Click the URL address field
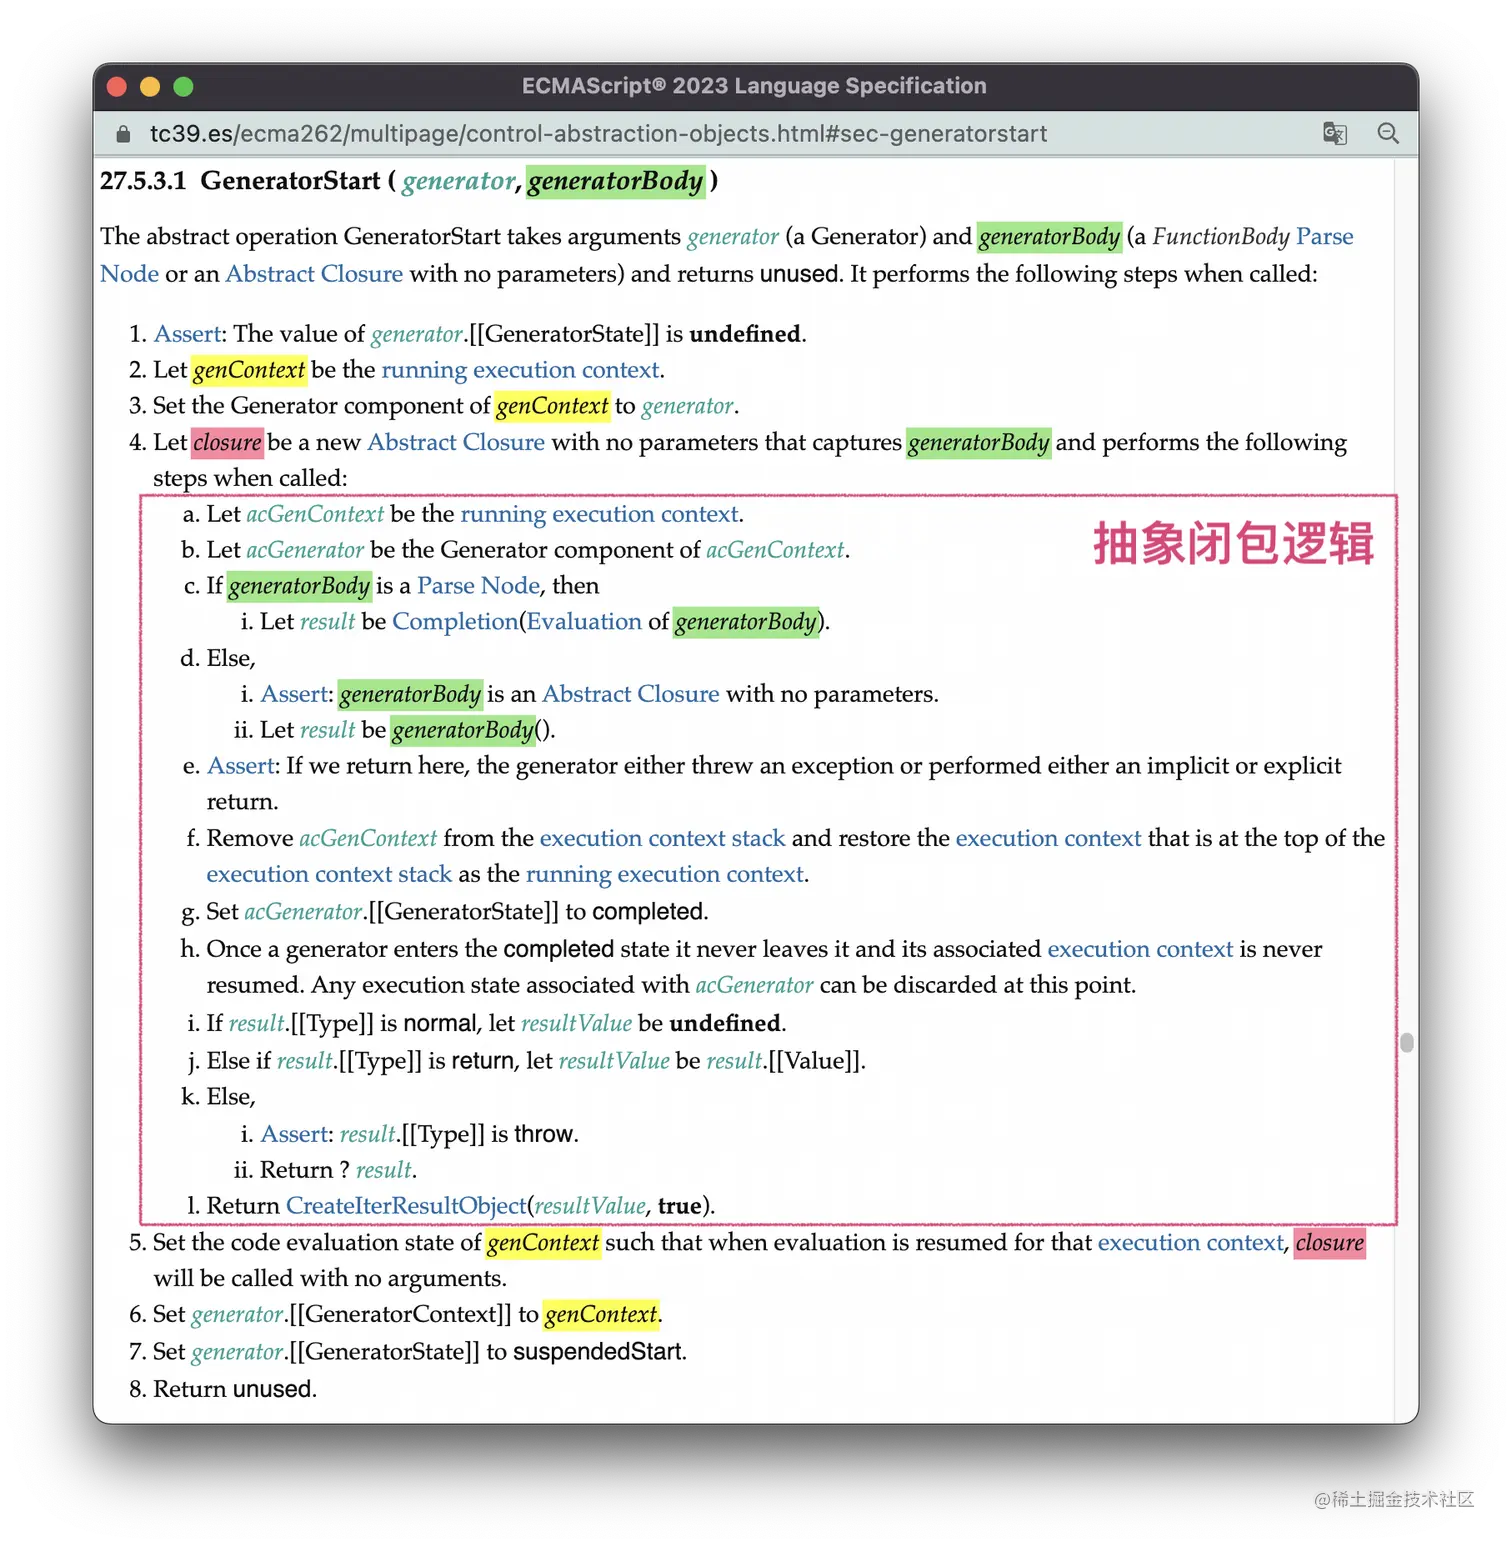The image size is (1512, 1547). (598, 134)
